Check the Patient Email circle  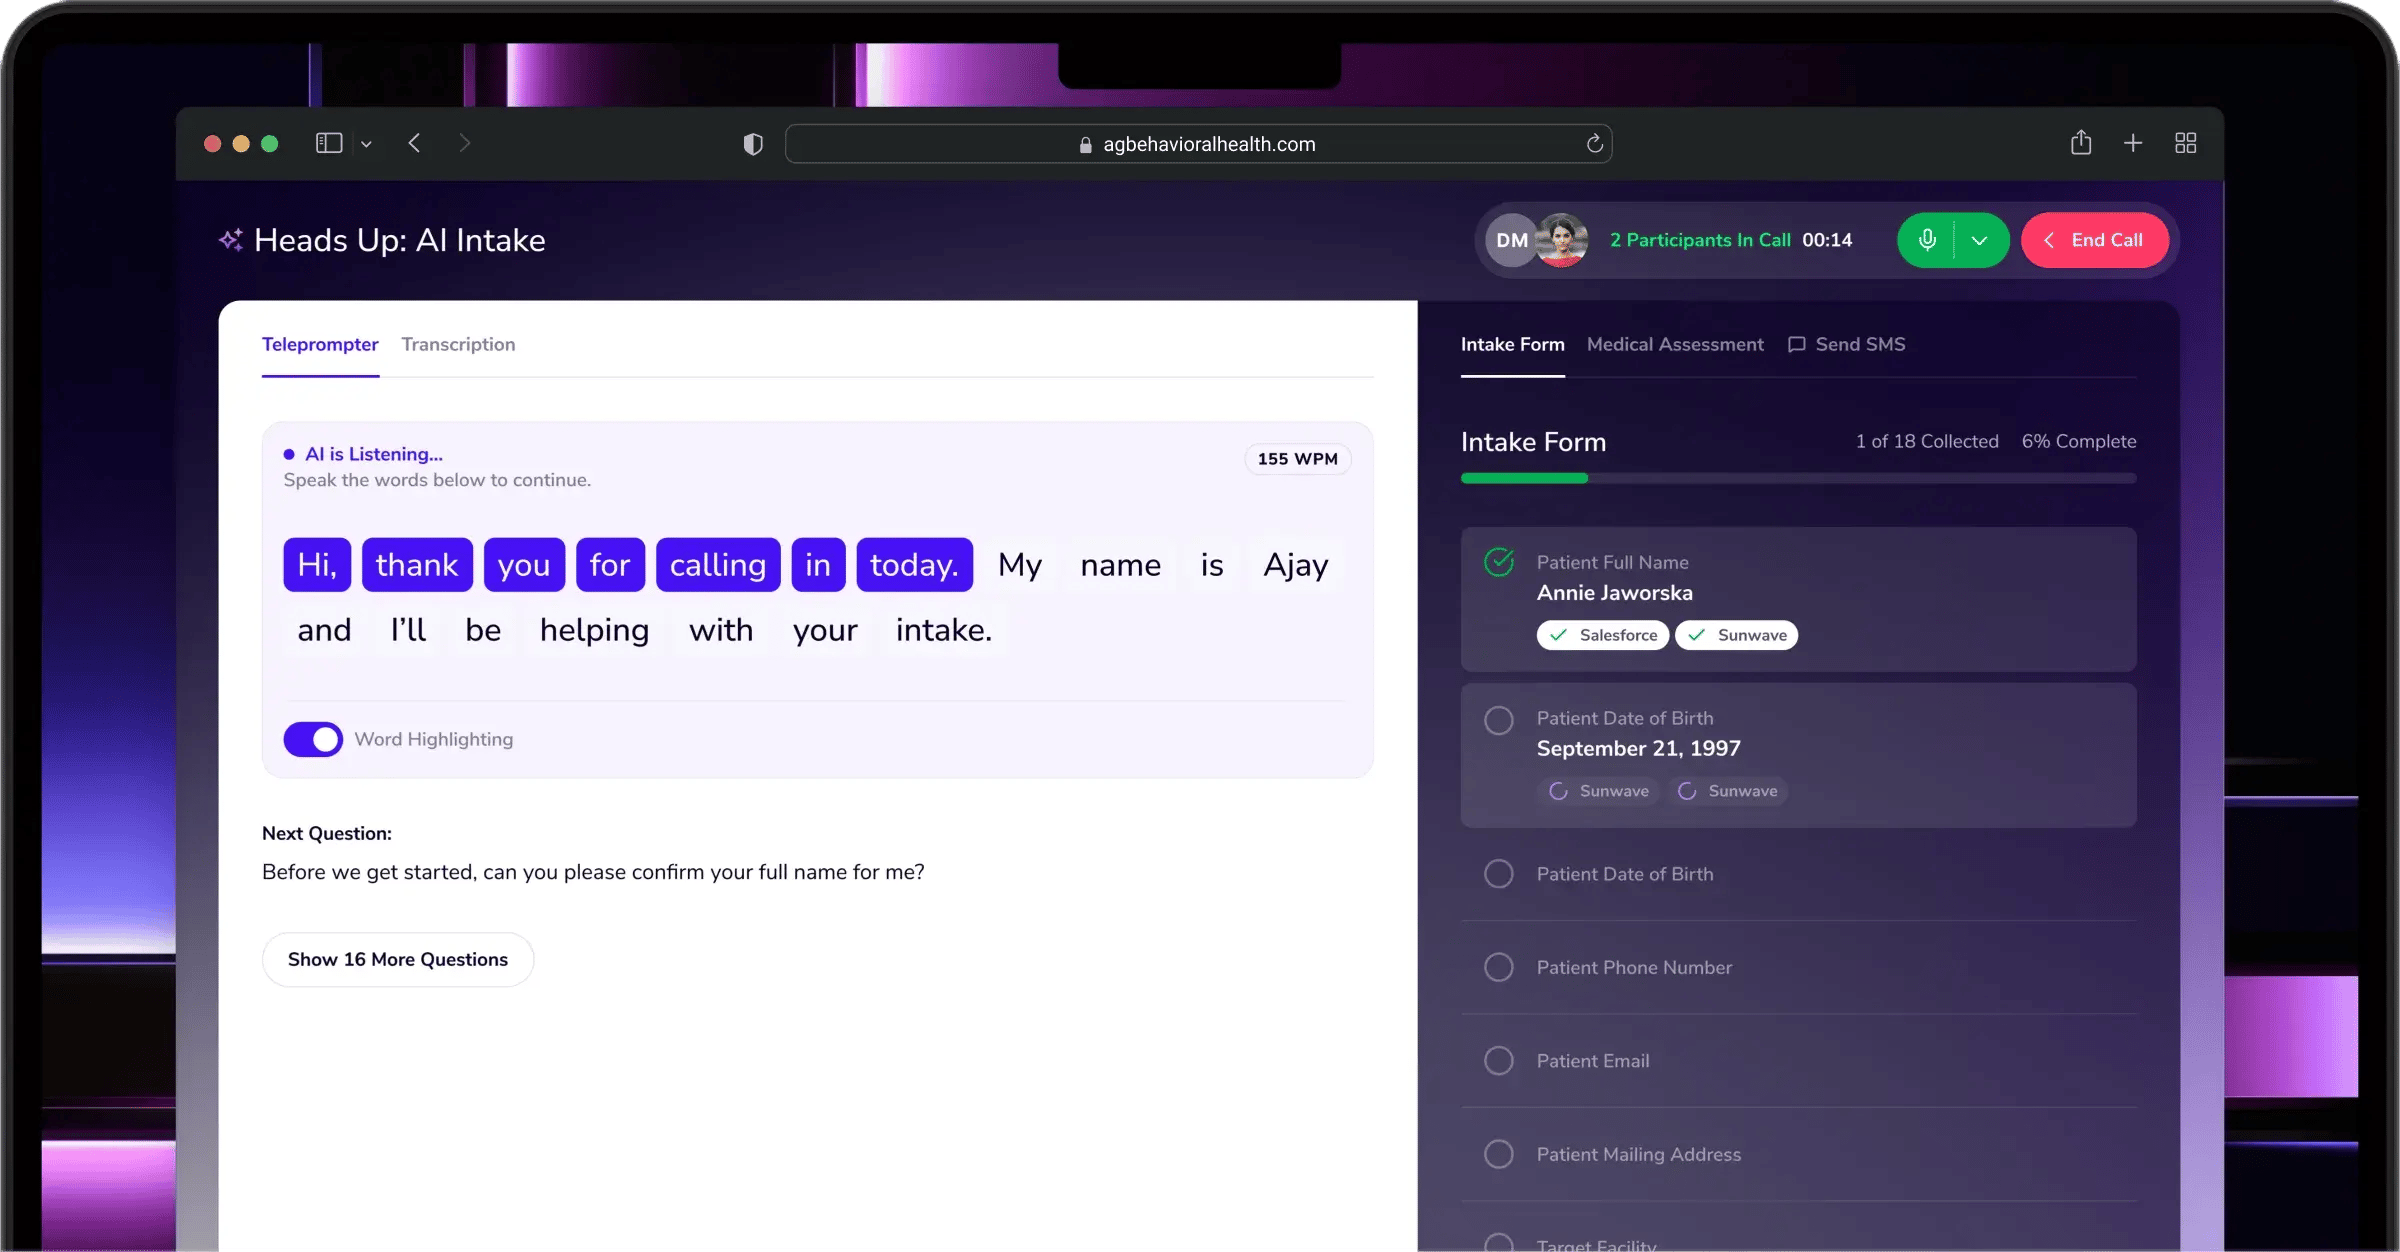coord(1498,1060)
